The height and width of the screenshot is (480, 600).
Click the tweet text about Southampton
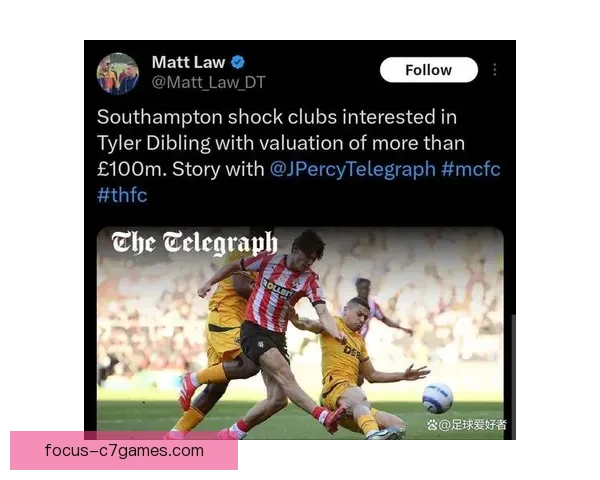298,156
